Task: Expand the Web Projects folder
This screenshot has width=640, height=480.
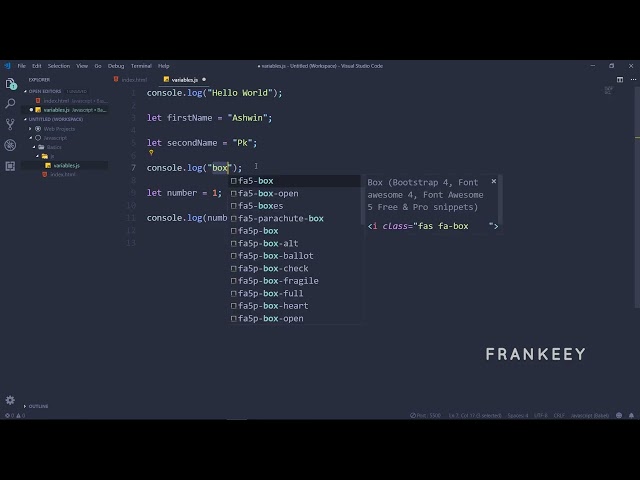Action: click(30, 129)
